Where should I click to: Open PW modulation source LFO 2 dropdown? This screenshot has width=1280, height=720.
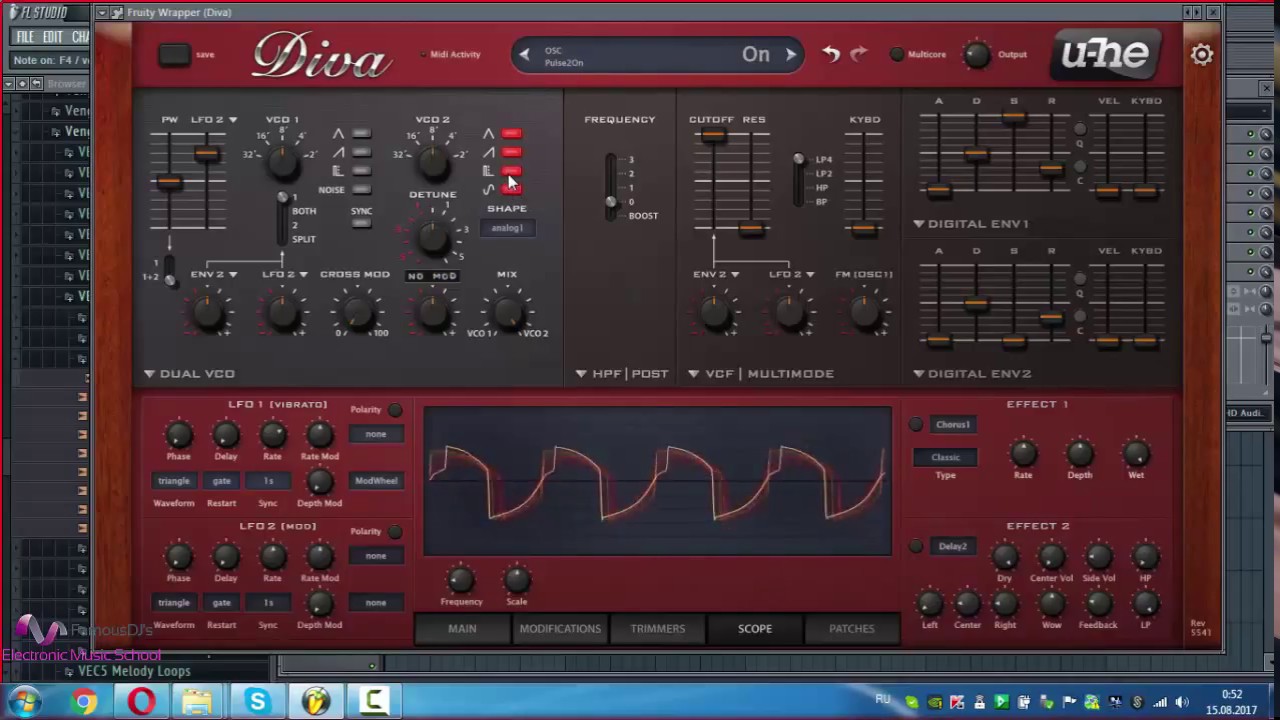[x=214, y=119]
